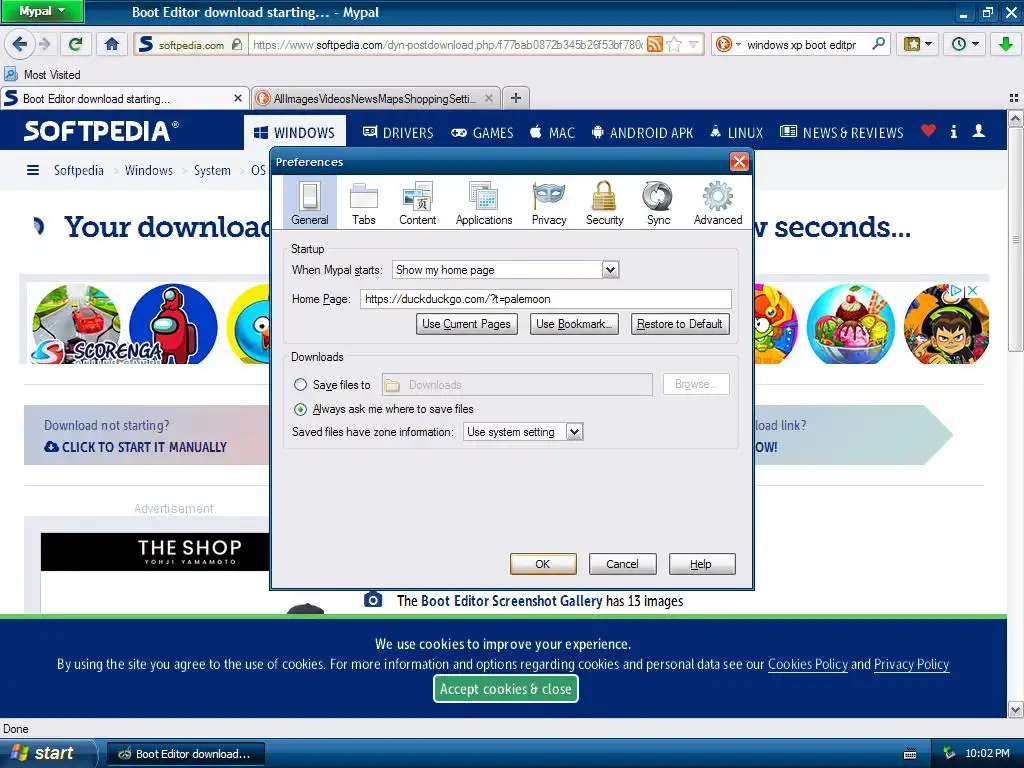Open the Sync preferences pane

658,203
